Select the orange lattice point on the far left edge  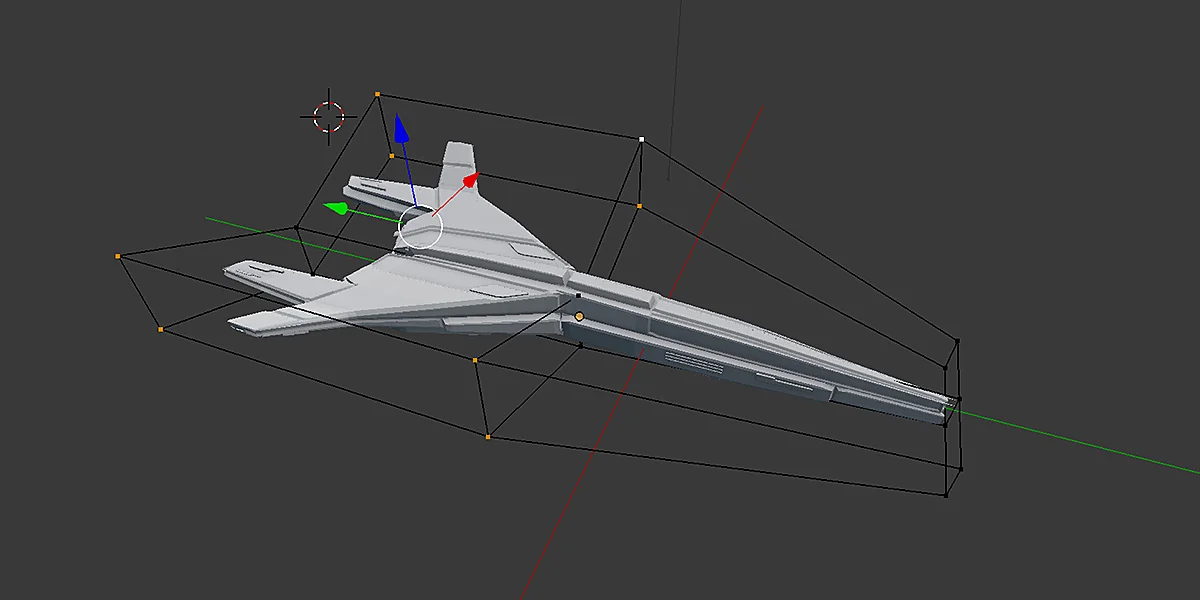(x=118, y=255)
